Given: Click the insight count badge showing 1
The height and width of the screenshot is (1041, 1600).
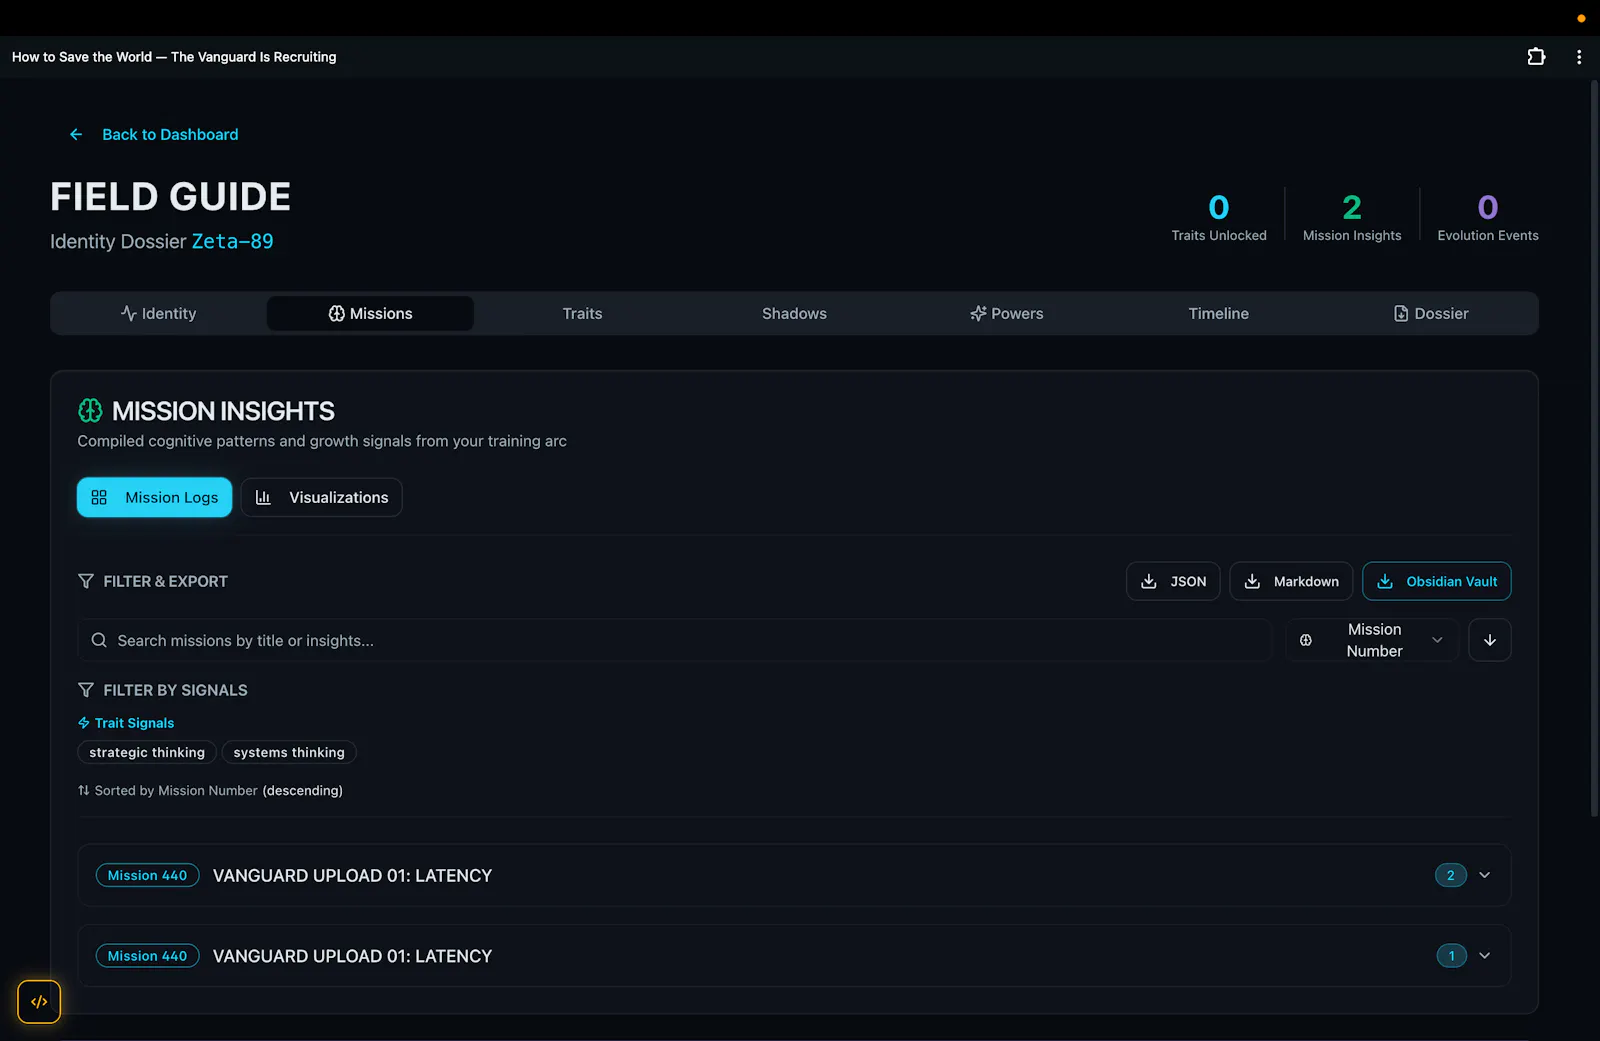Looking at the screenshot, I should pyautogui.click(x=1451, y=956).
